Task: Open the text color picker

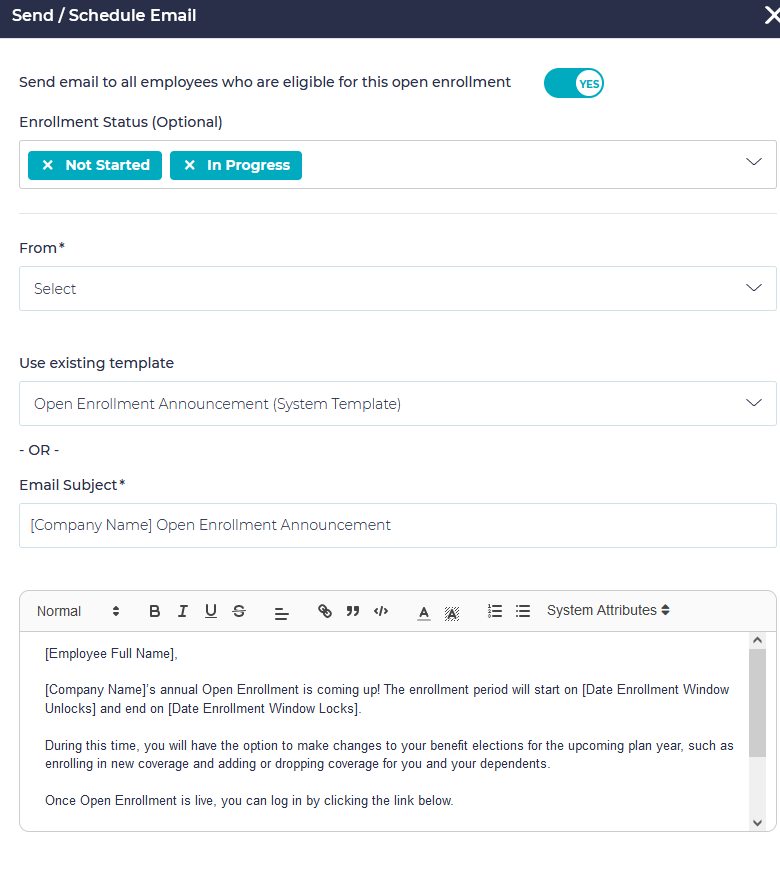Action: (424, 610)
